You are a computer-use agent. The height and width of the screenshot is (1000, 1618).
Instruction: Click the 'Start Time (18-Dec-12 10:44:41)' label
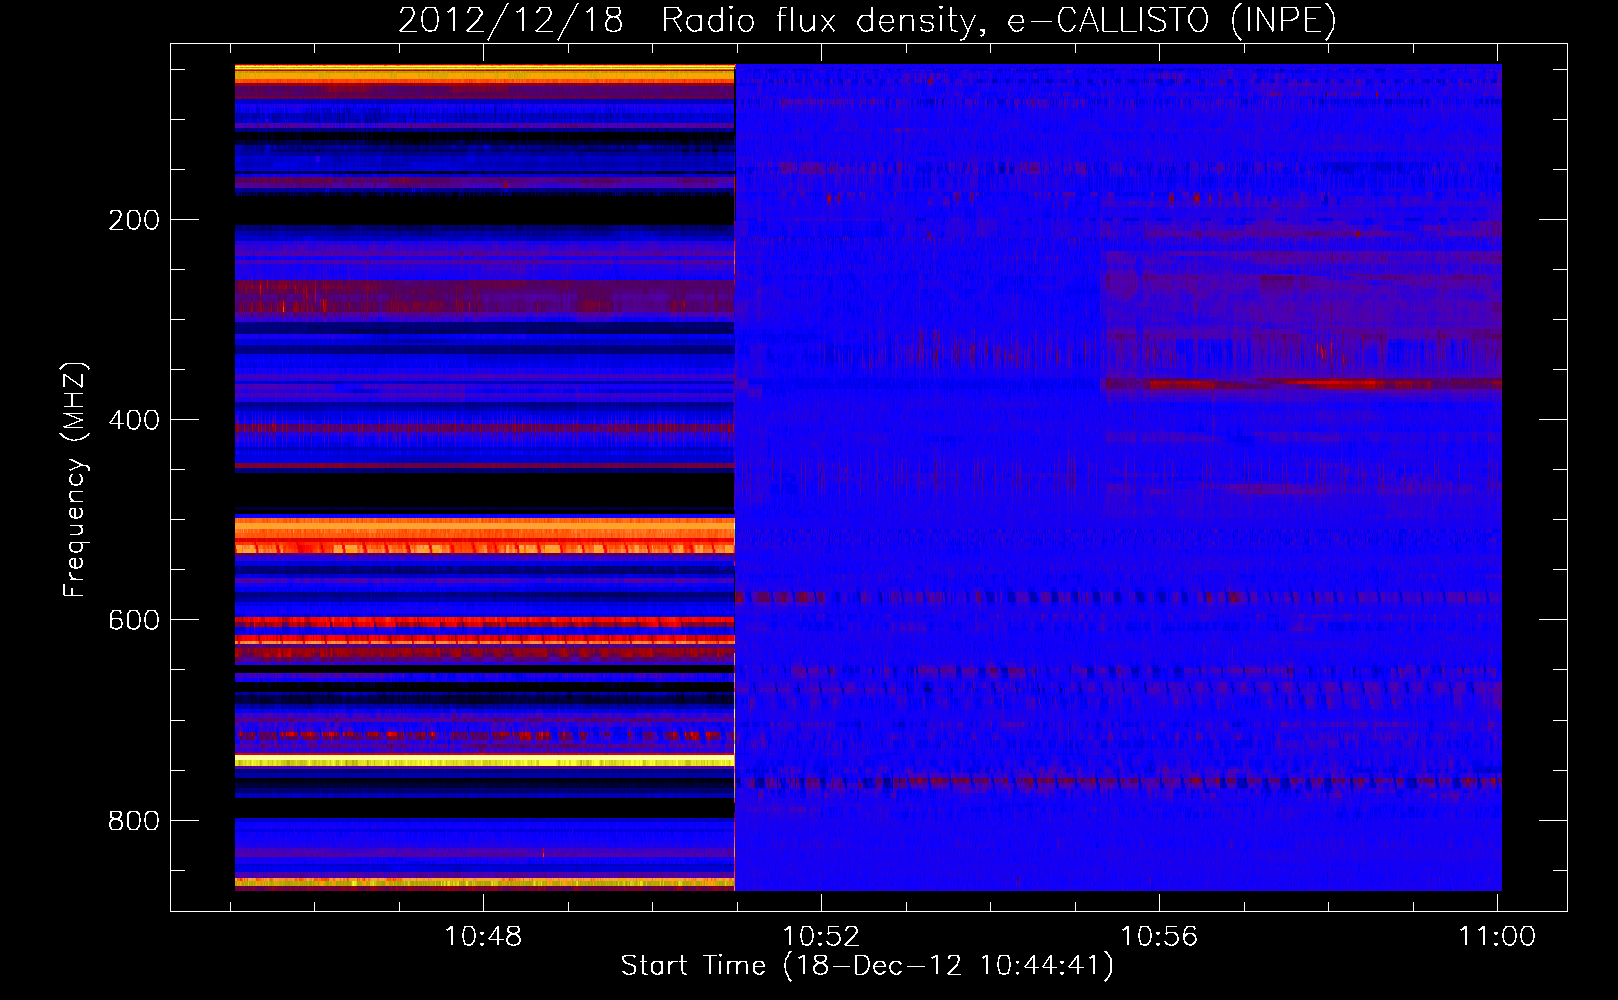pos(867,966)
